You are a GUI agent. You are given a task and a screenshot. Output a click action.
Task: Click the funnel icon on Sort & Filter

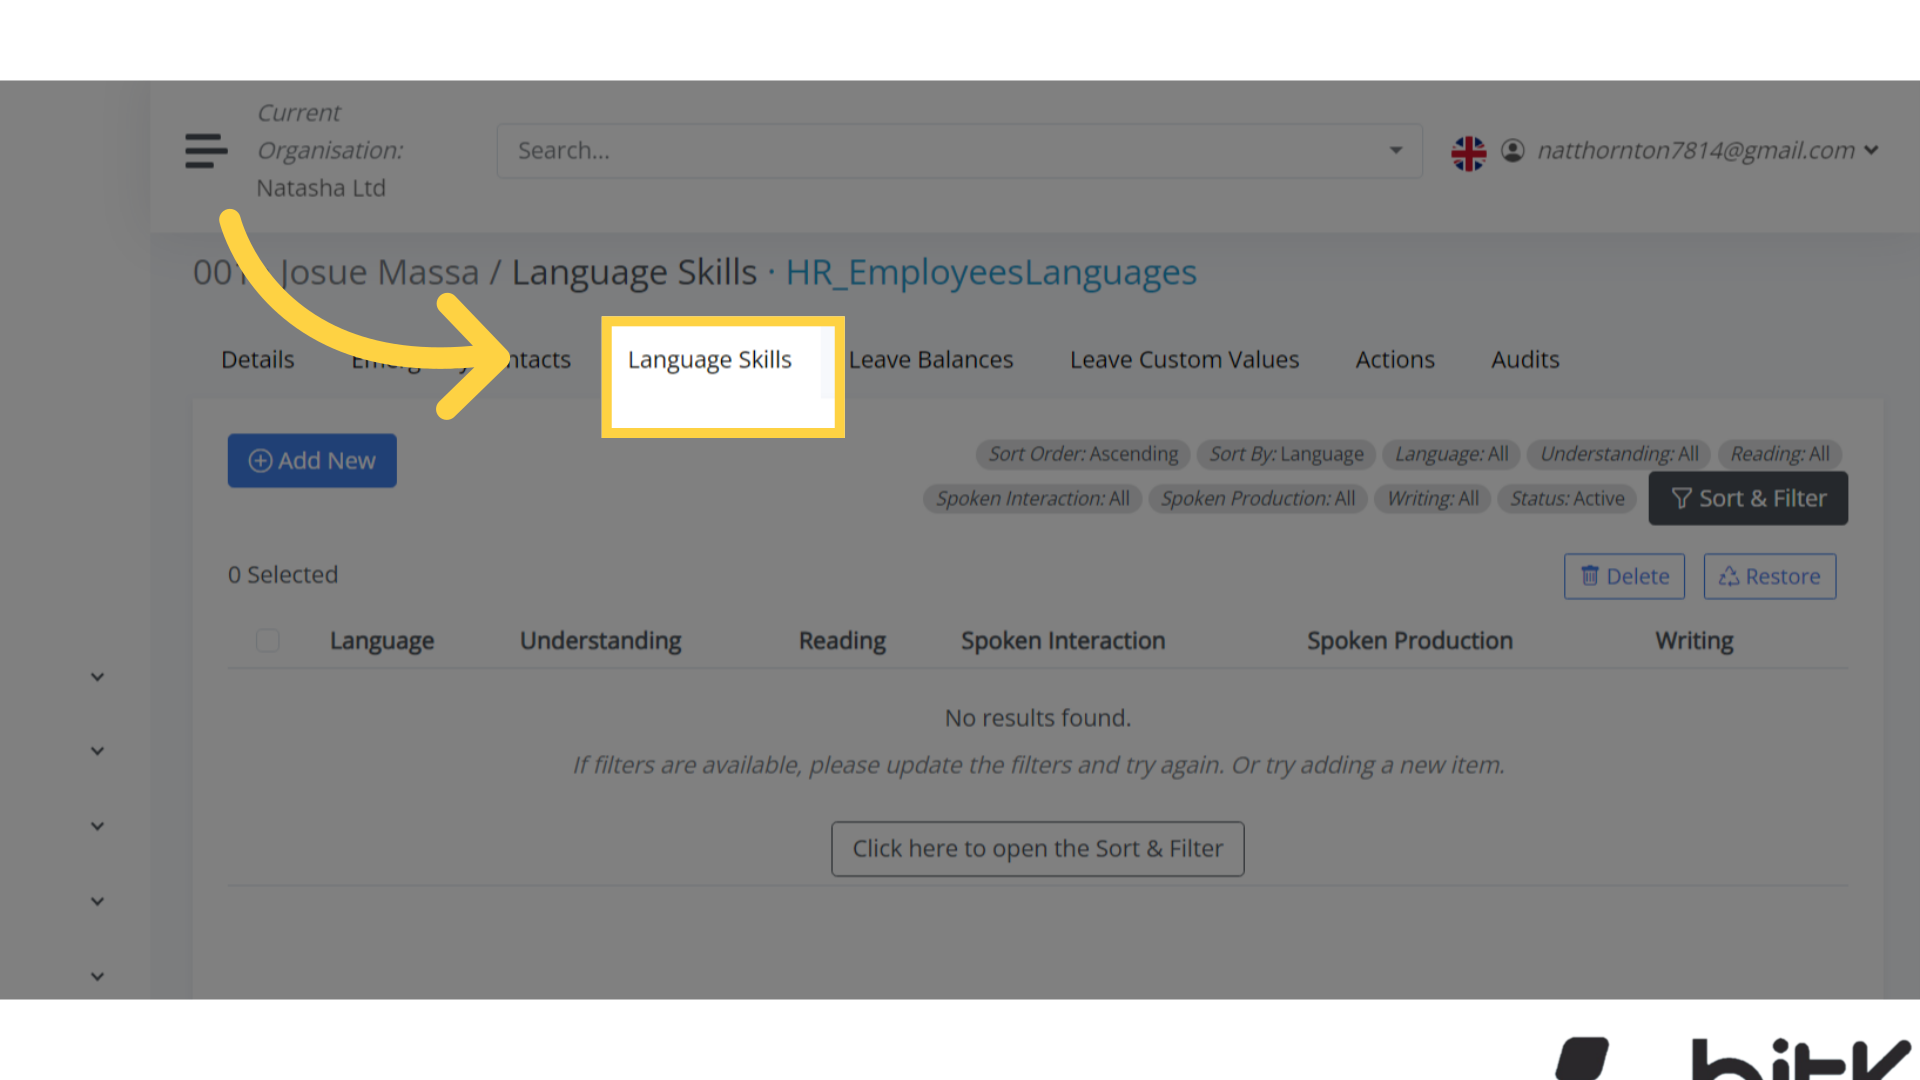[1682, 498]
